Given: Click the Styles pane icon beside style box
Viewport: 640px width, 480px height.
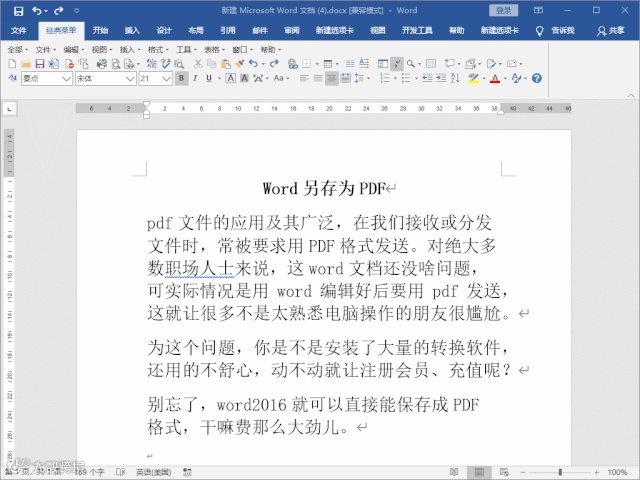Looking at the screenshot, I should pyautogui.click(x=13, y=78).
